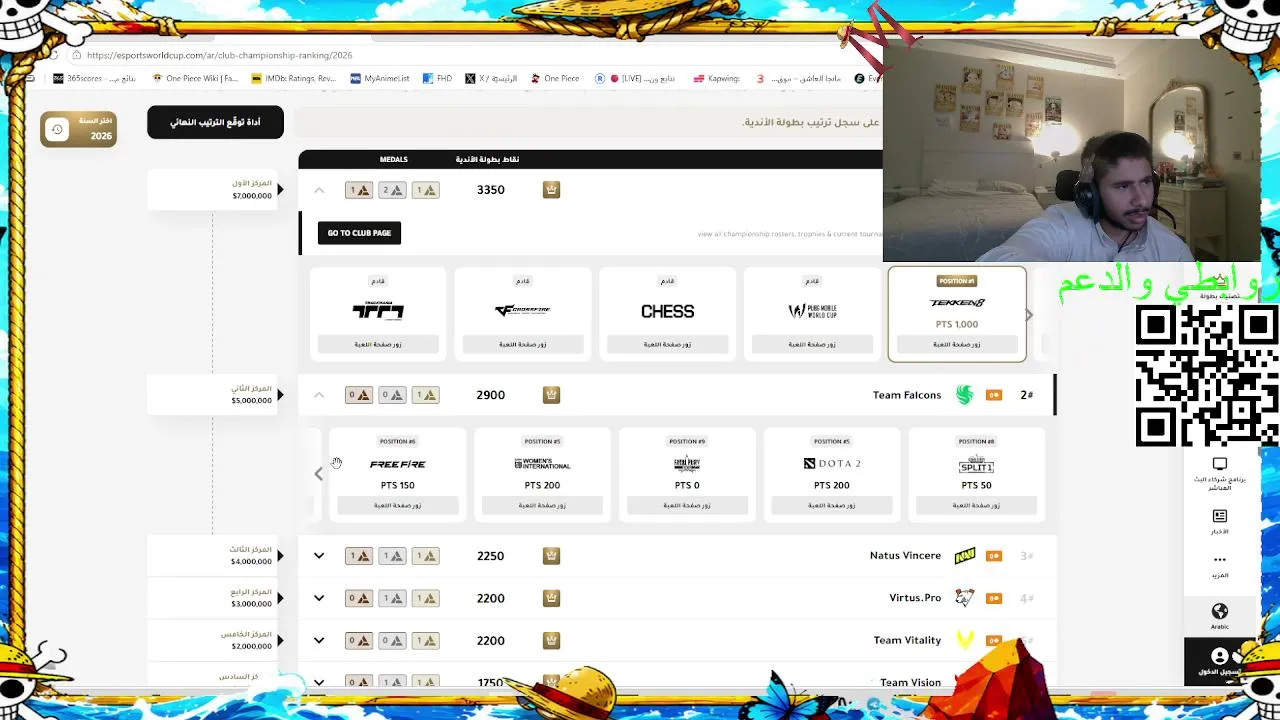This screenshot has width=1280, height=720.
Task: Collapse the 3350-point first club row
Action: point(319,190)
